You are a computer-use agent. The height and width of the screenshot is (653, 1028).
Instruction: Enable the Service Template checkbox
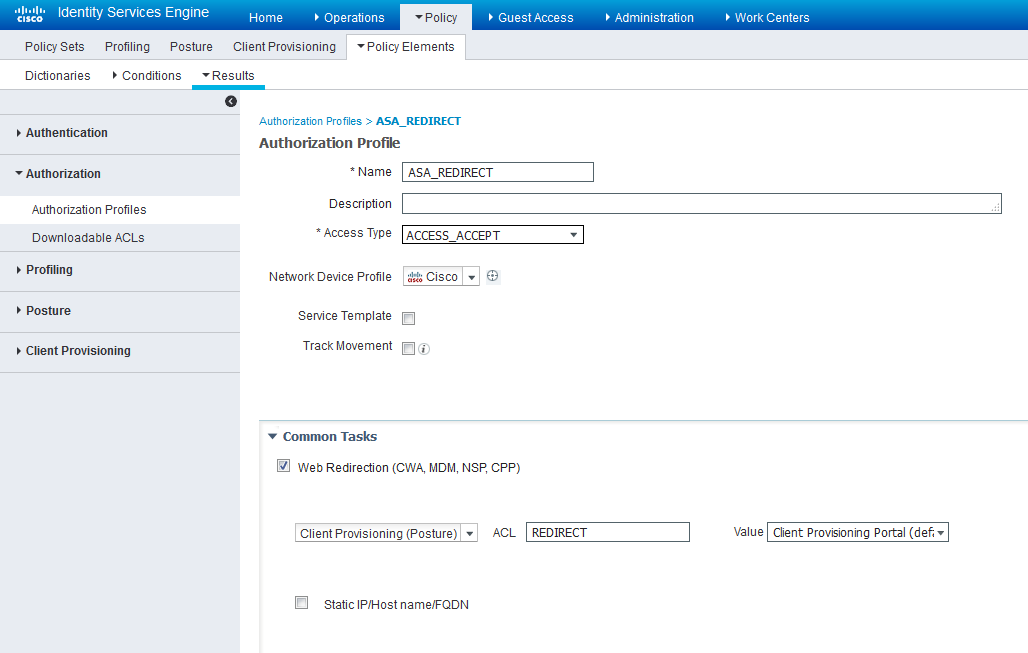(408, 318)
